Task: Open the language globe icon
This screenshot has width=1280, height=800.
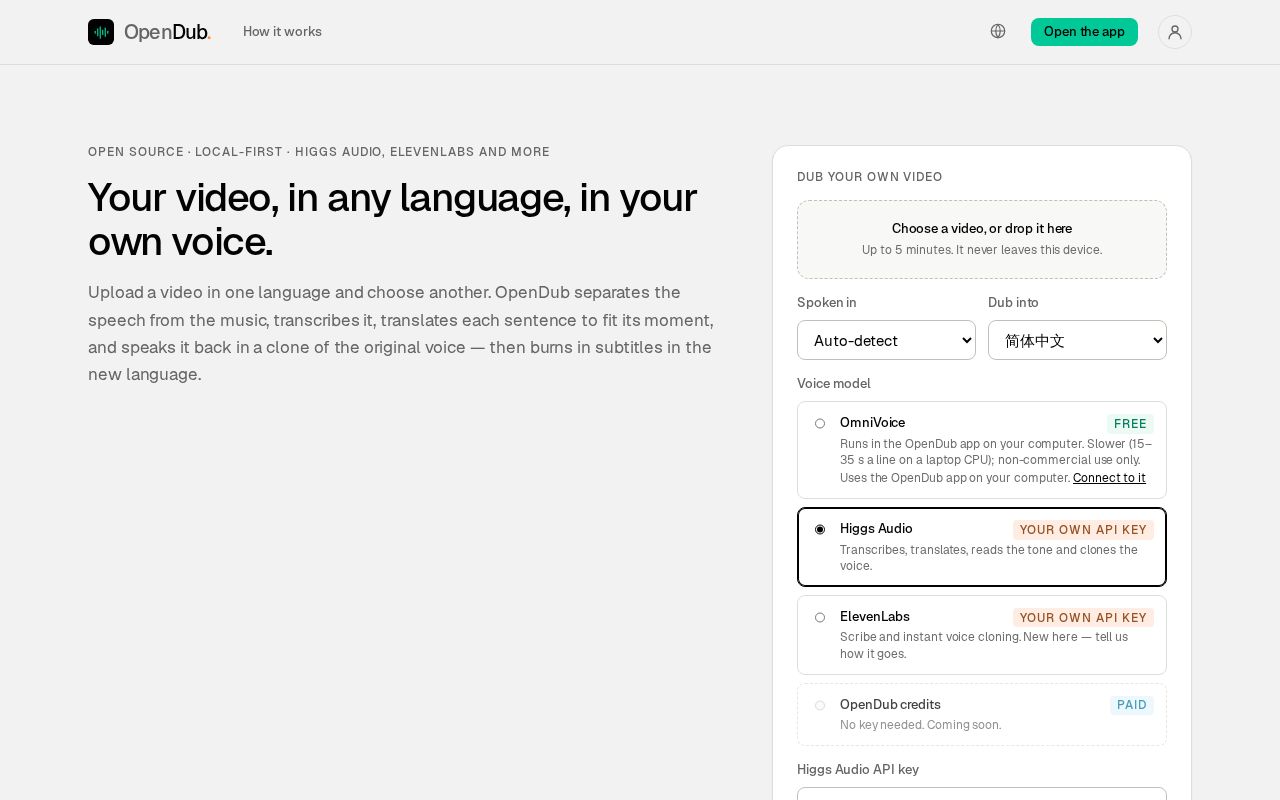Action: 998,31
